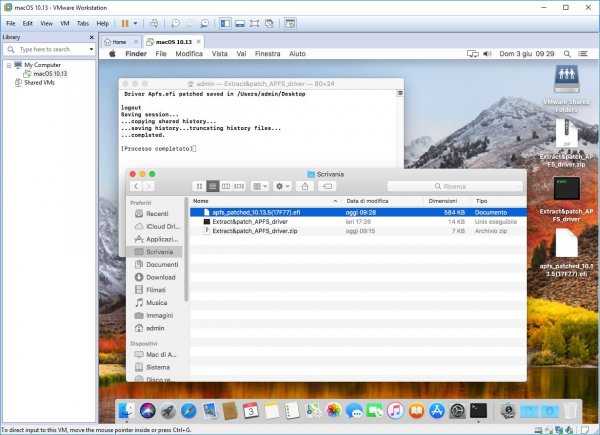Open Terminal in the Dock

point(479,410)
